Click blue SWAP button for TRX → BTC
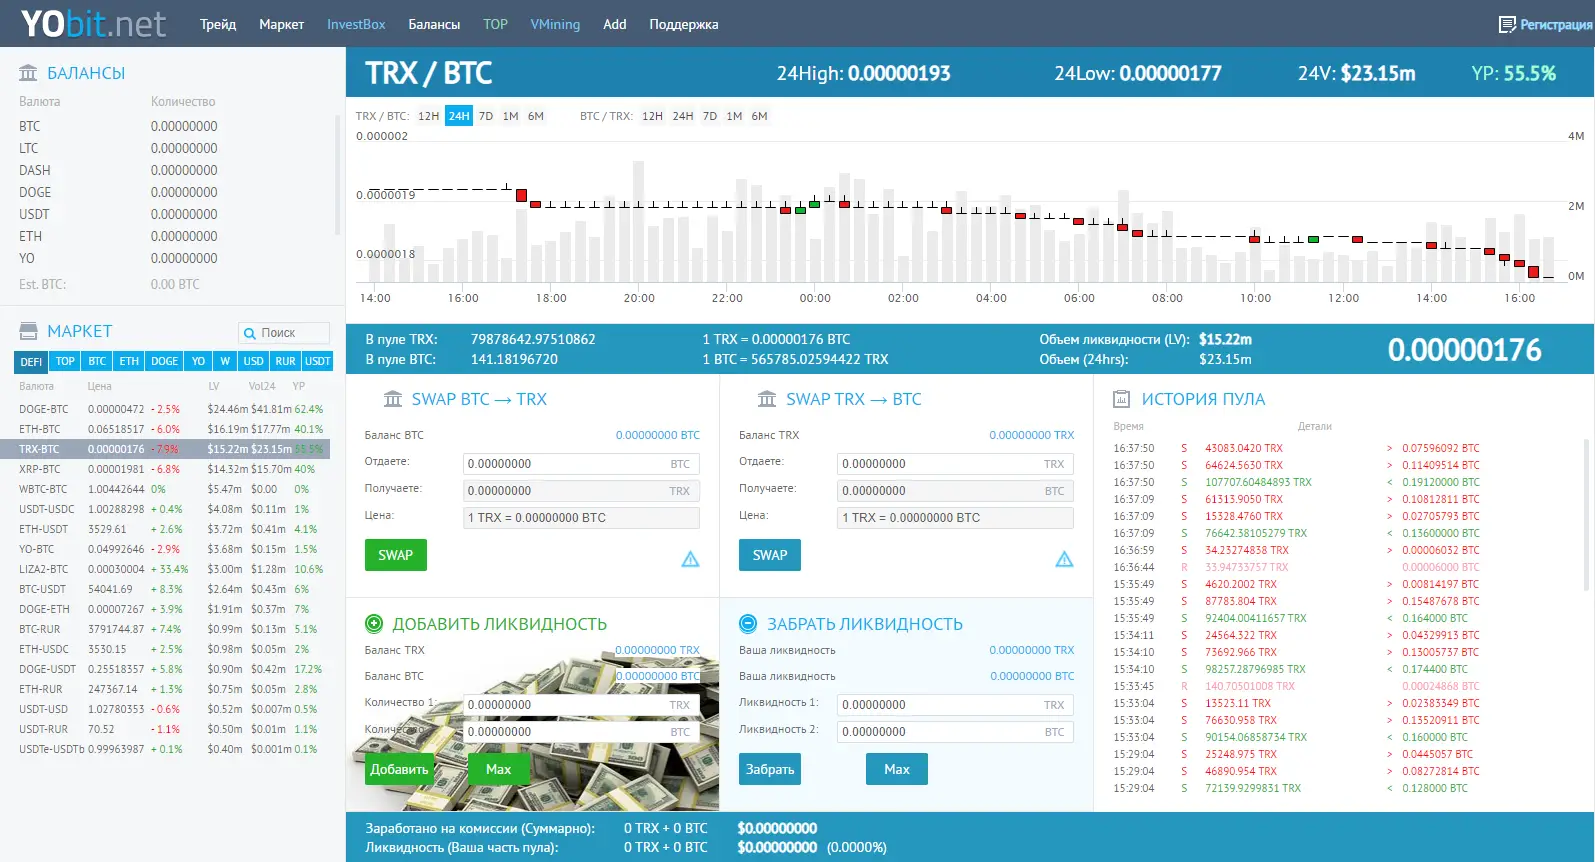The image size is (1595, 862). point(770,555)
